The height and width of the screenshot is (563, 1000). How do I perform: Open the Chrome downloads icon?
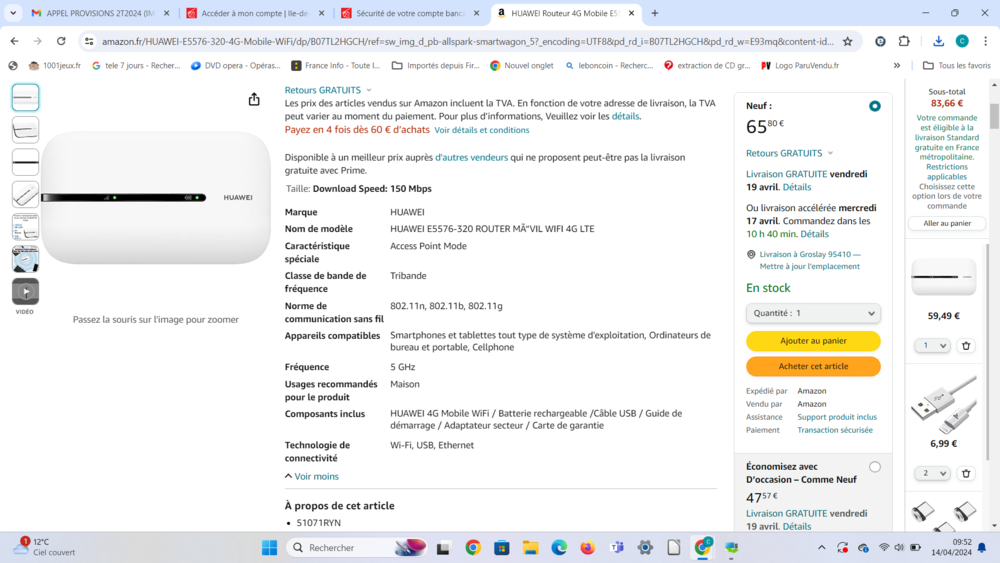[938, 41]
